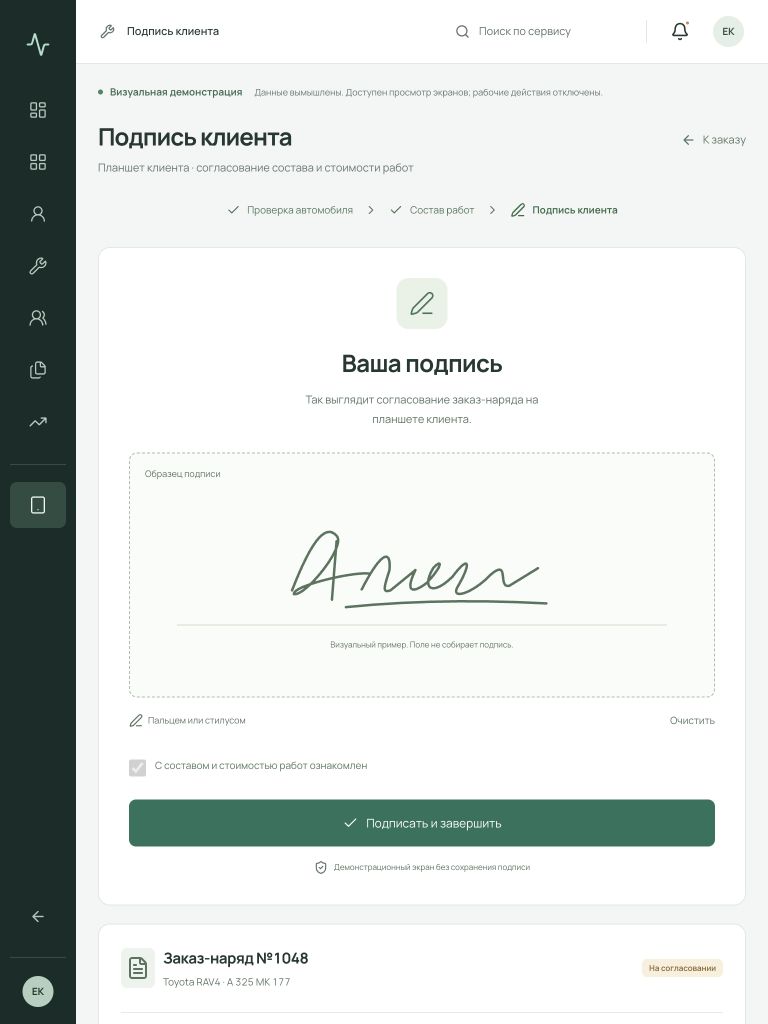This screenshot has width=768, height=1024.
Task: Open the two-people staff icon in the sidebar
Action: [x=38, y=318]
